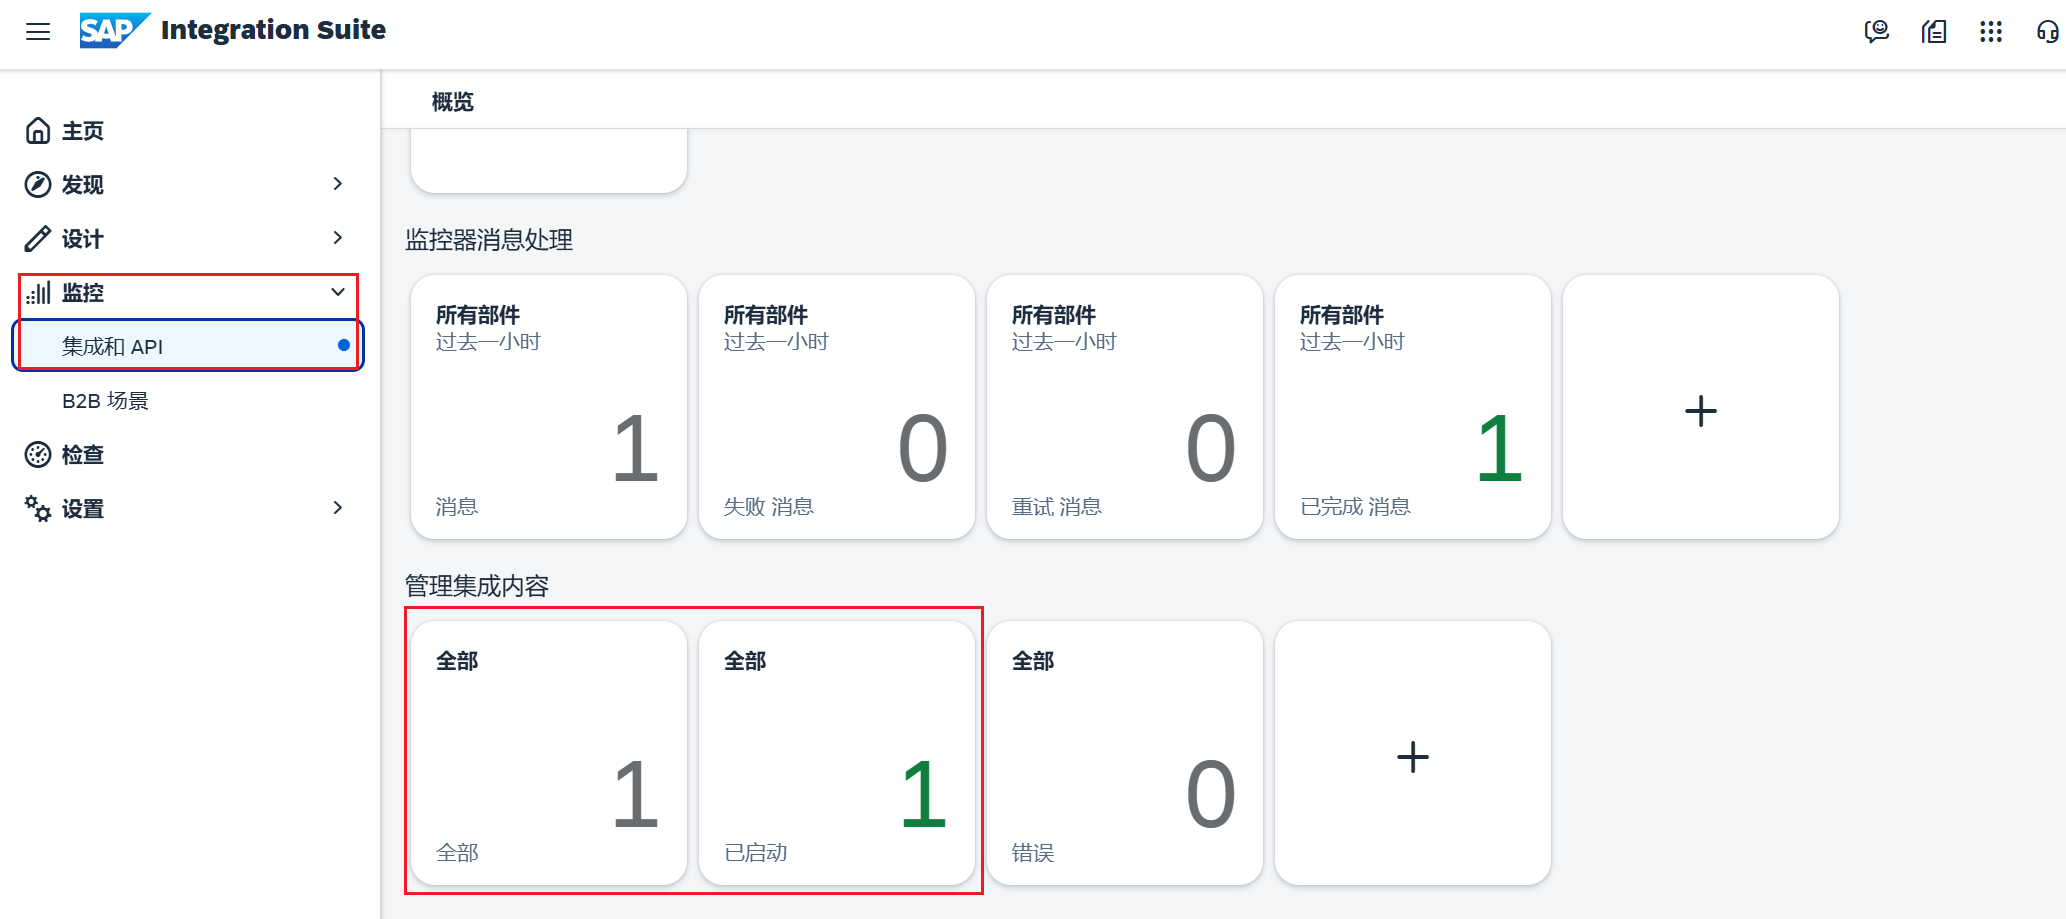Viewport: 2066px width, 919px height.
Task: Add a tile with the plus button
Action: coord(1700,408)
